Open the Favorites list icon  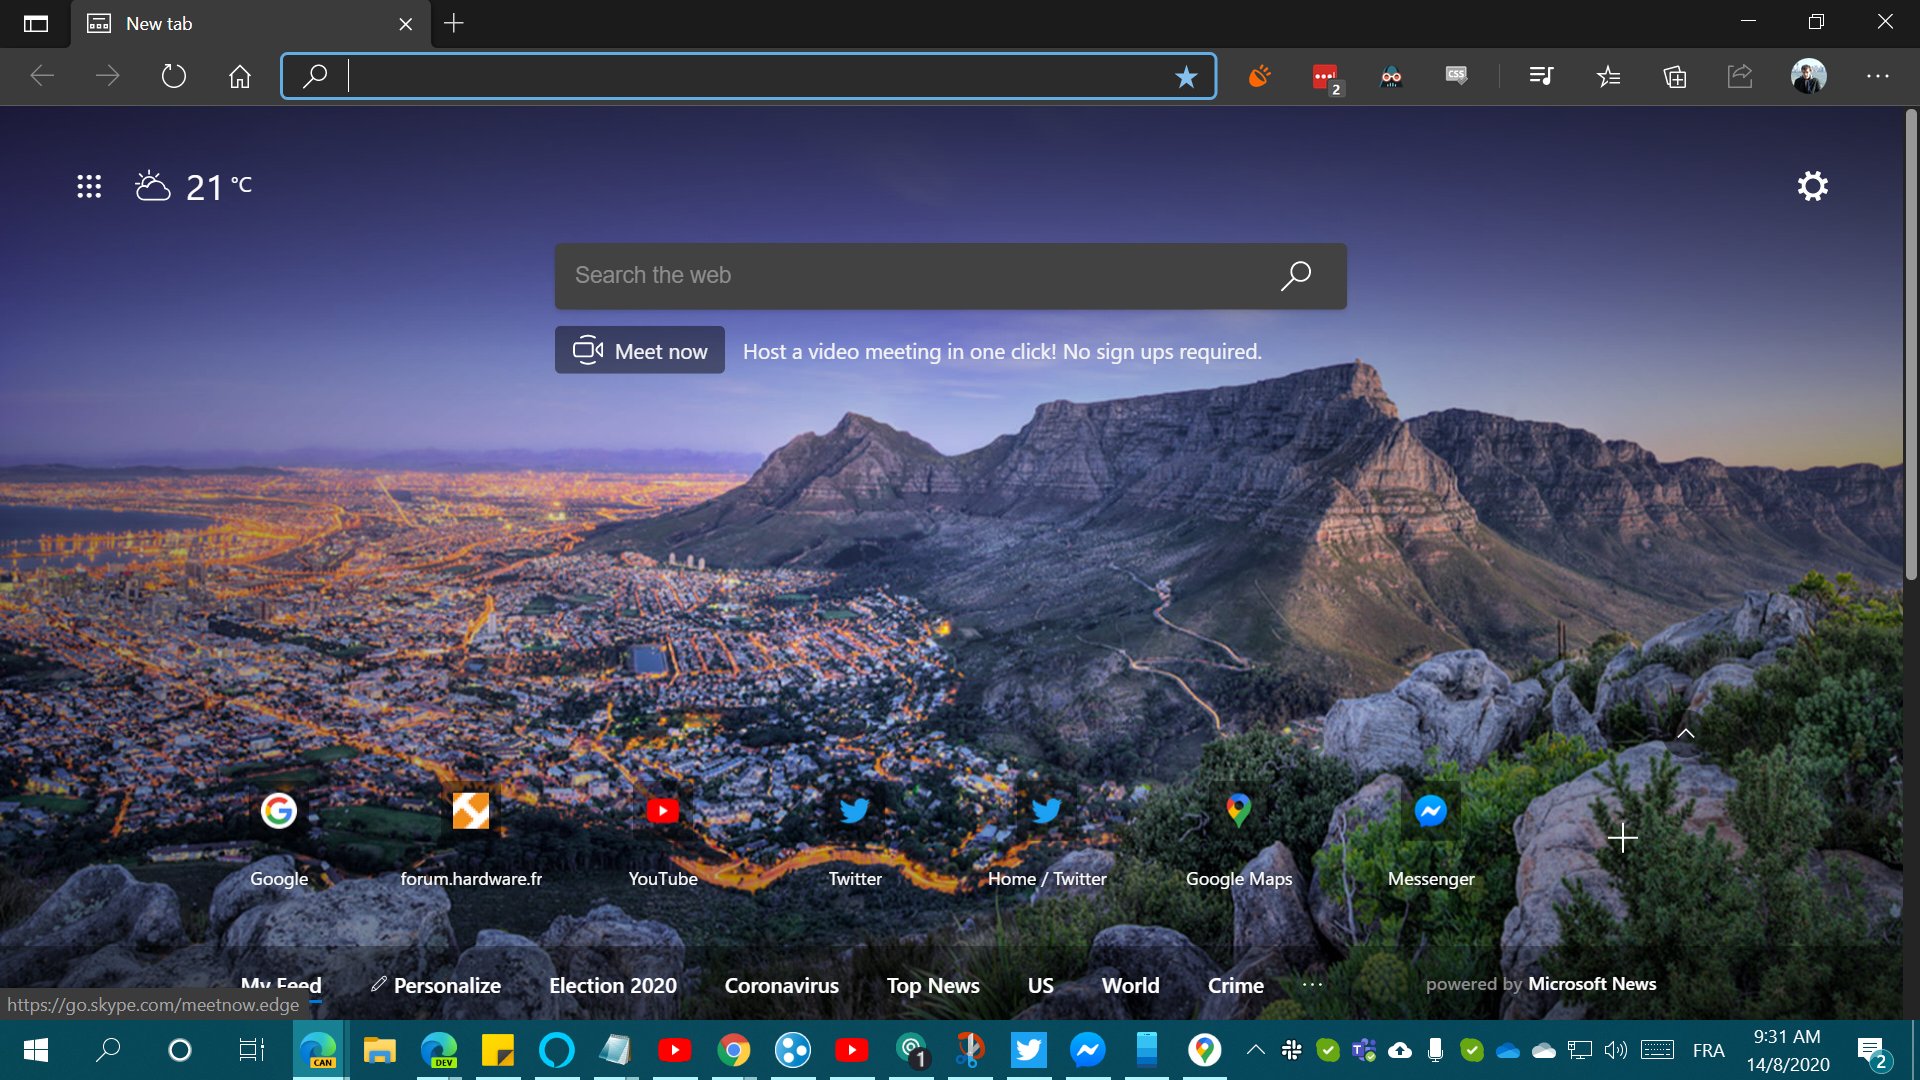click(x=1608, y=77)
